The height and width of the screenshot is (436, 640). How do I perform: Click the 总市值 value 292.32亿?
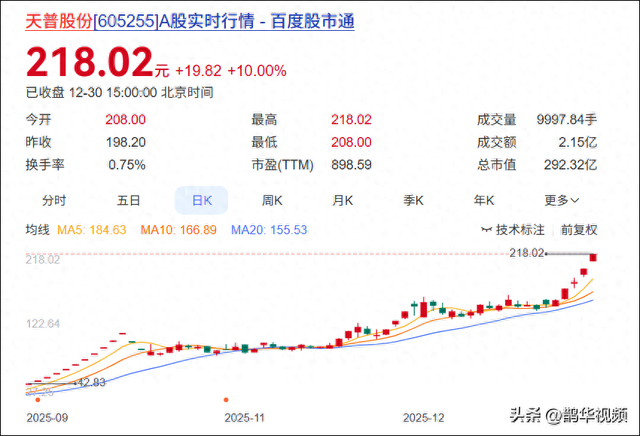(570, 165)
